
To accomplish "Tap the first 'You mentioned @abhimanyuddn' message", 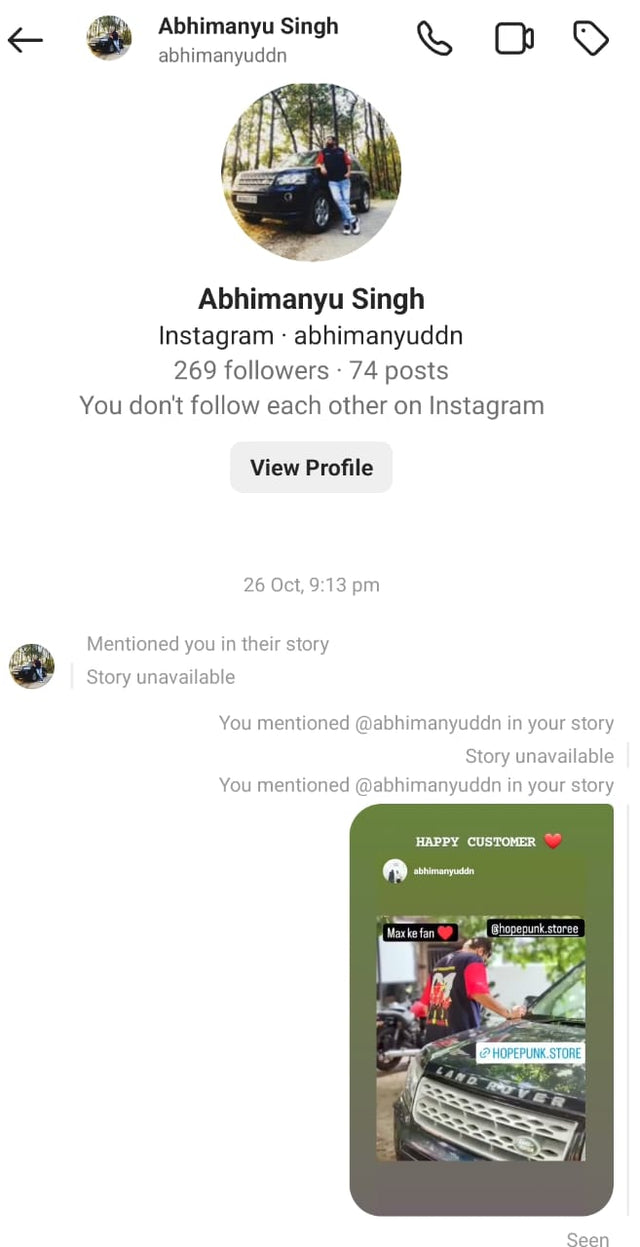I will (x=416, y=723).
